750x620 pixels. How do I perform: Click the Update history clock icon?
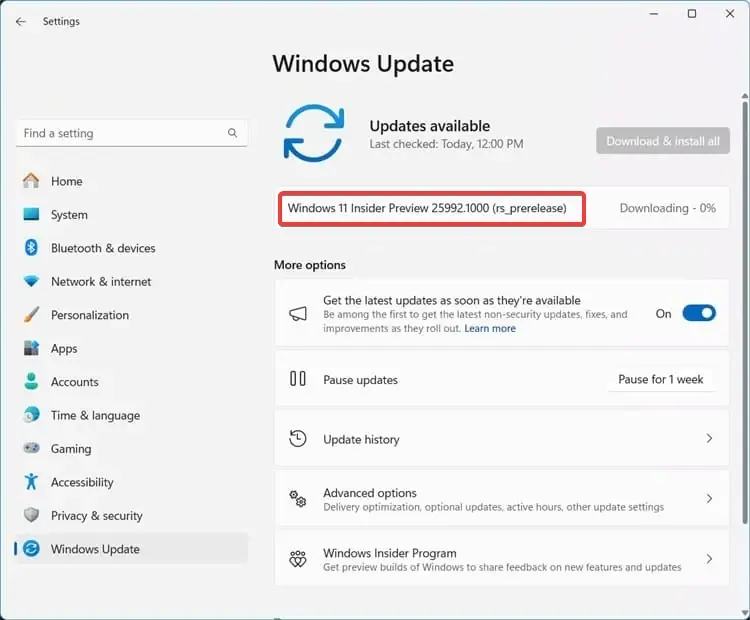[x=298, y=439]
